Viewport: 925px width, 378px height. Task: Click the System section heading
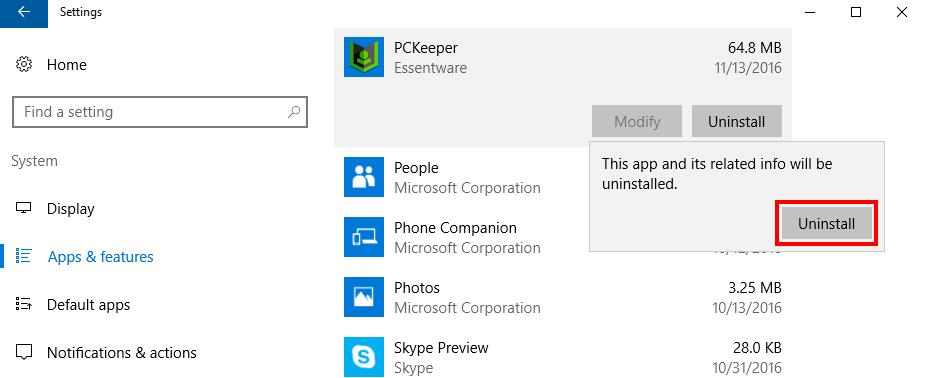35,161
